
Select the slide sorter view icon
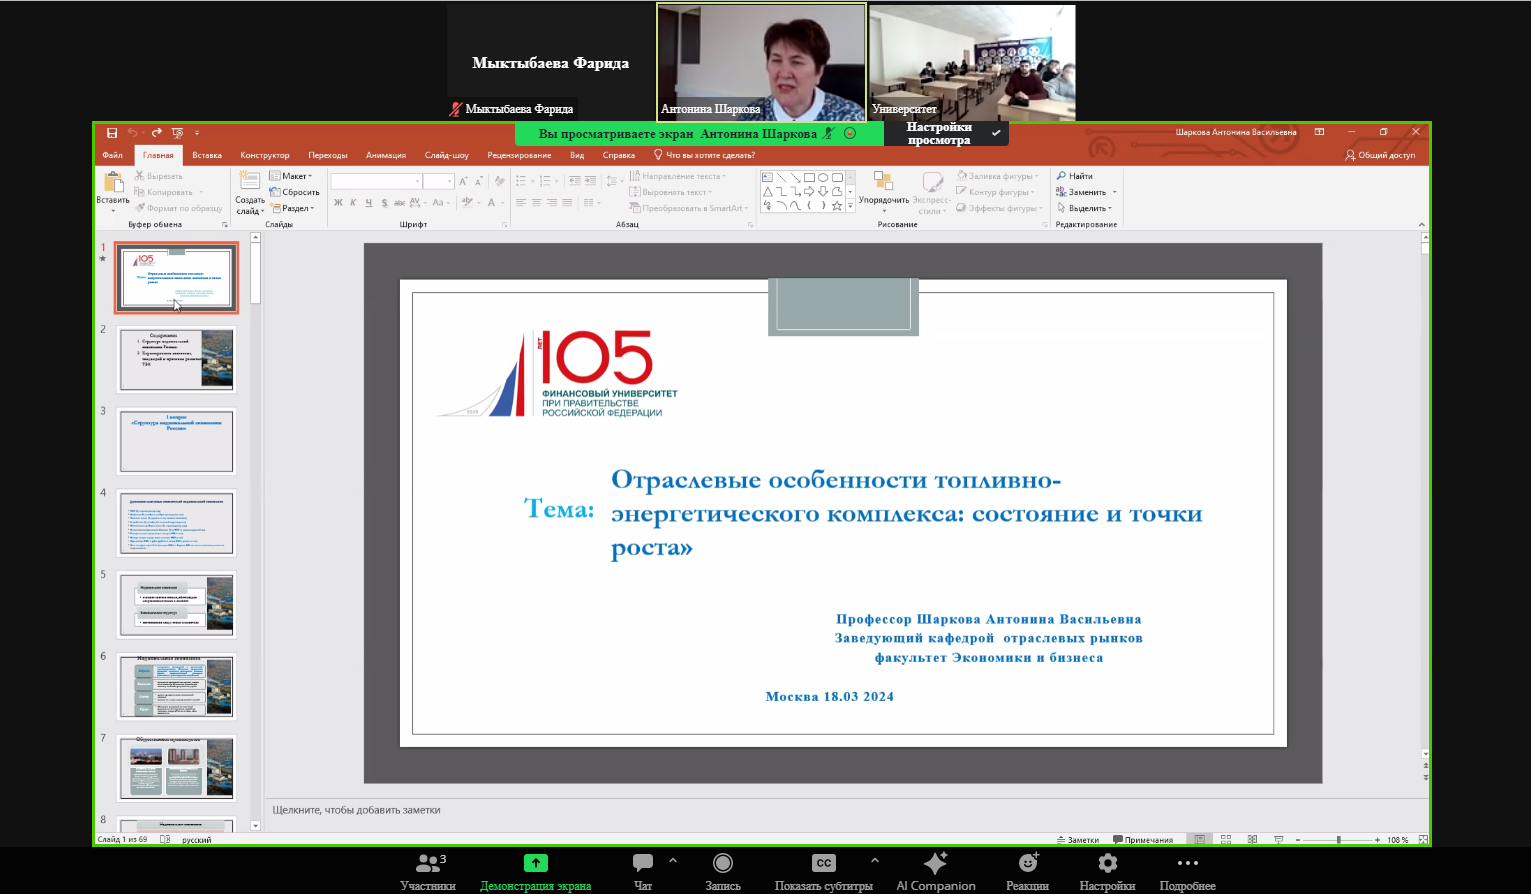point(1227,839)
